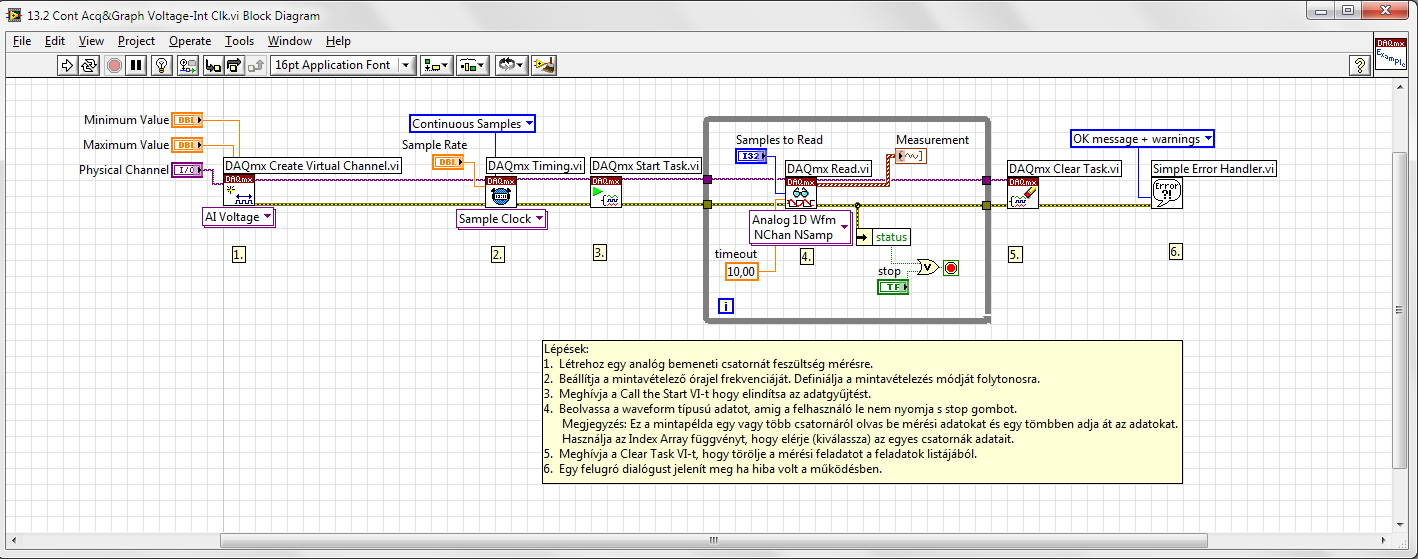Viewport: 1418px width, 559px height.
Task: Click the Maximum Value DBL terminal
Action: [x=187, y=145]
